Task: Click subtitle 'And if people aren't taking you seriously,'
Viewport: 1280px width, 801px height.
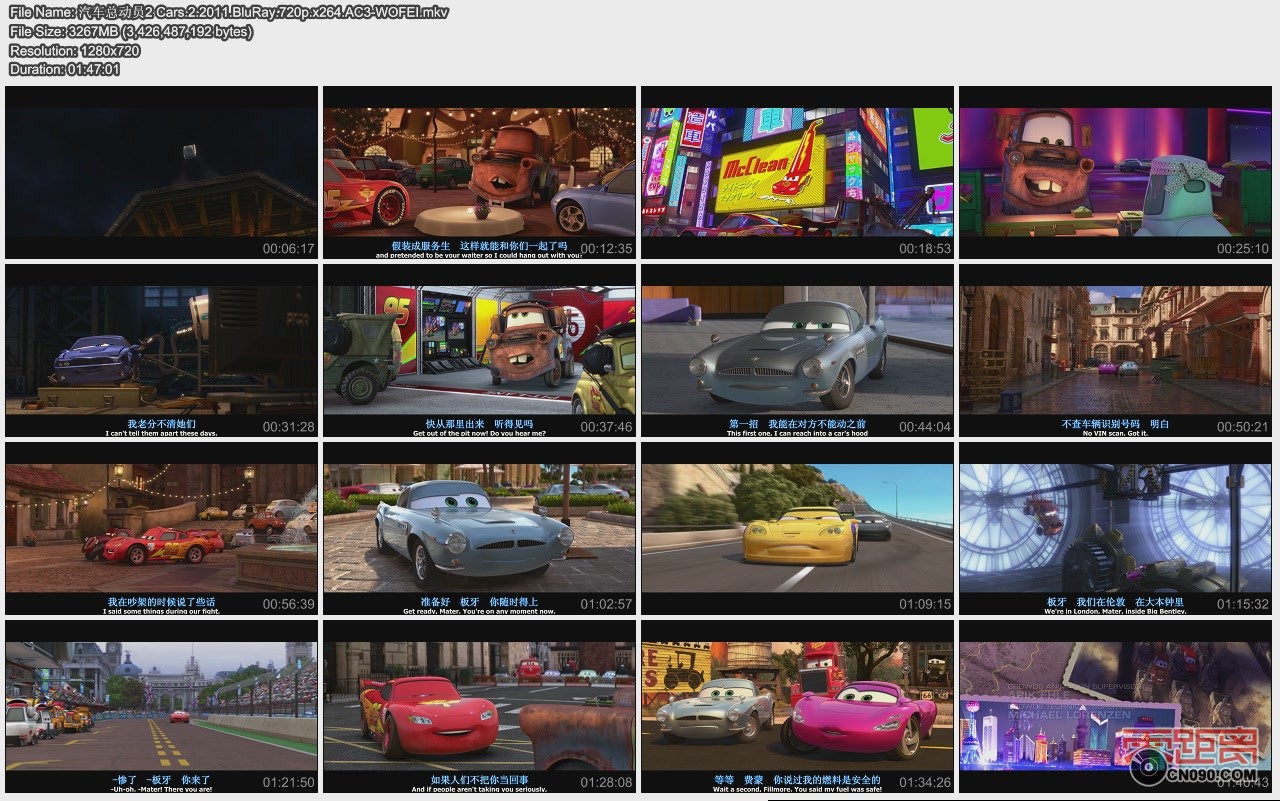Action: tap(479, 790)
